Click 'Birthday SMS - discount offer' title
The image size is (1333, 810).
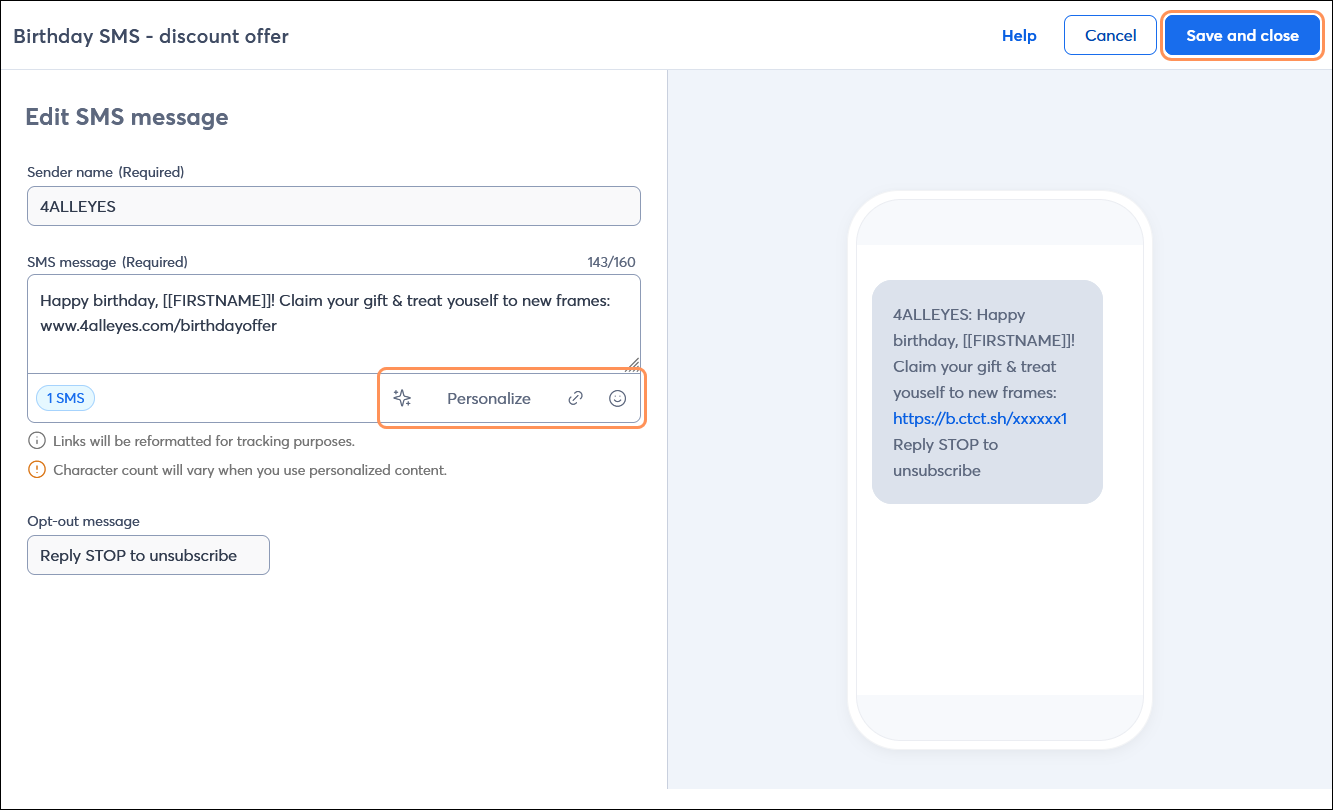tap(151, 36)
